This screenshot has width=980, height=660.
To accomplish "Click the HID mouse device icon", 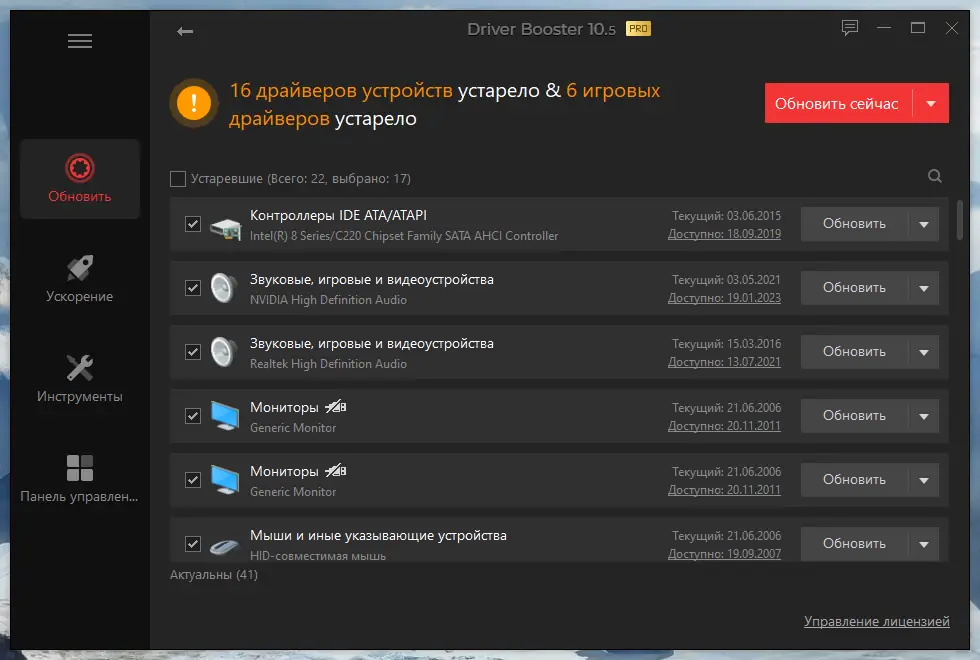I will pos(224,546).
